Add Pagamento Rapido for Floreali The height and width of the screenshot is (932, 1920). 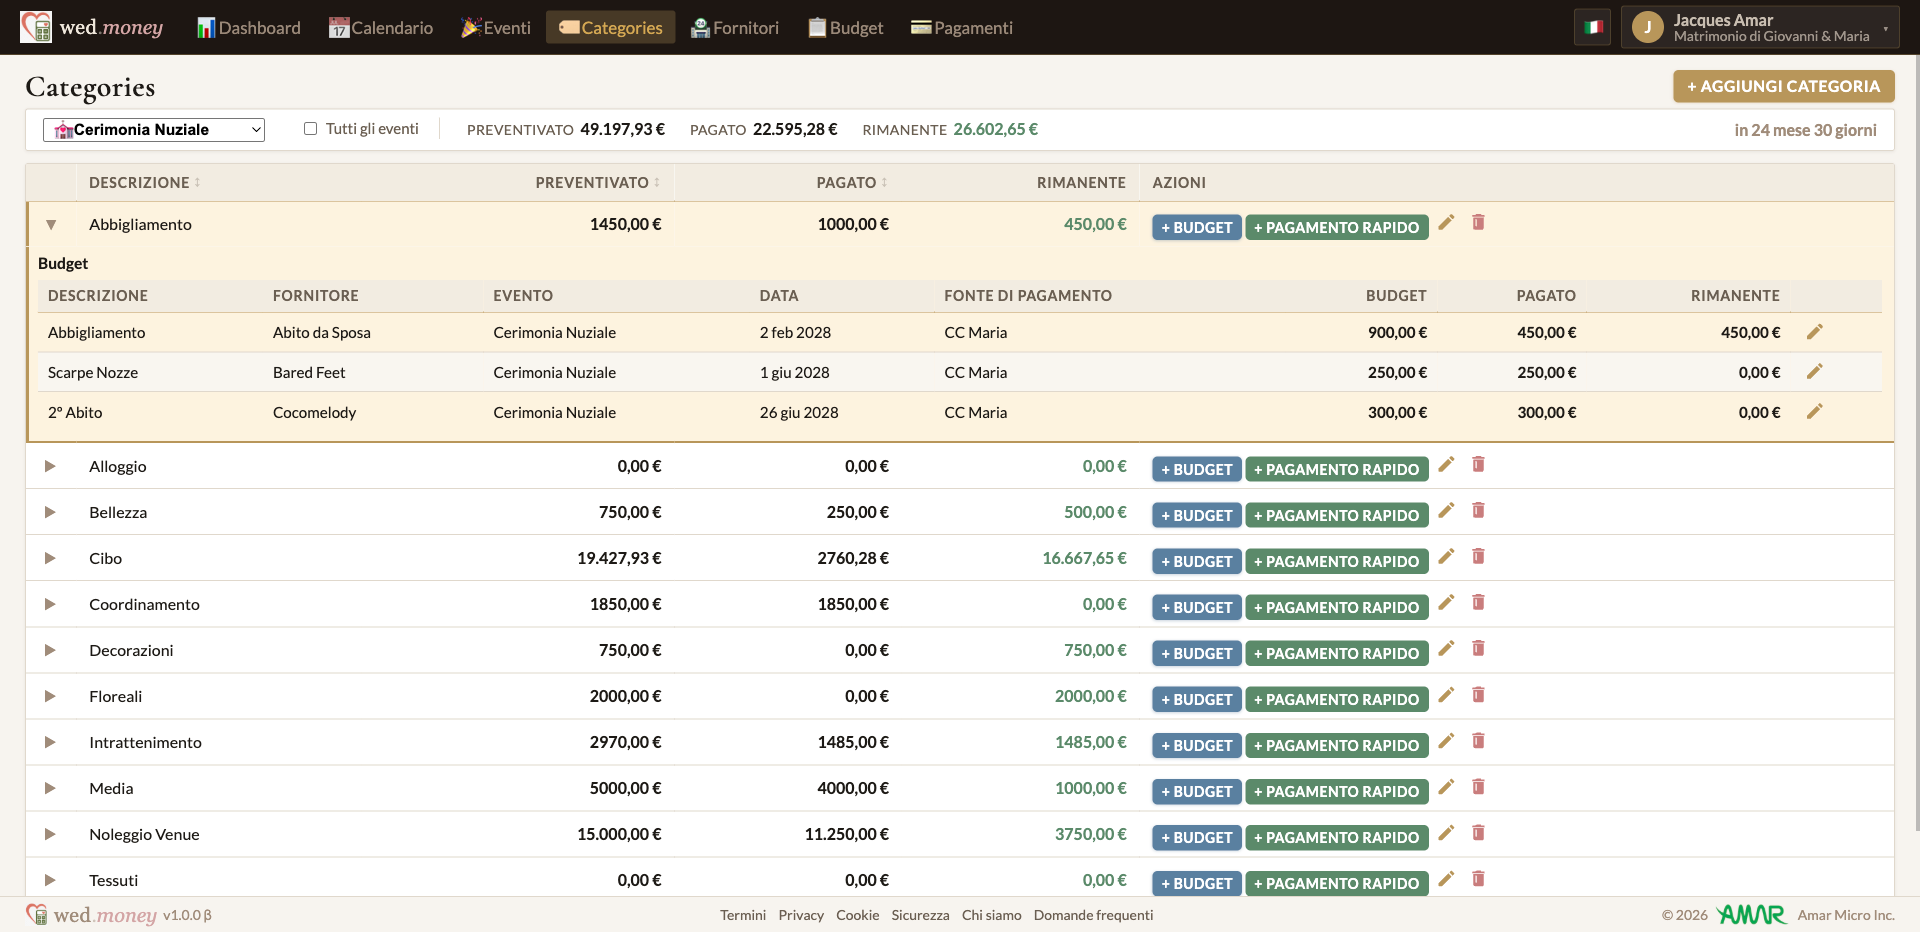(x=1336, y=699)
